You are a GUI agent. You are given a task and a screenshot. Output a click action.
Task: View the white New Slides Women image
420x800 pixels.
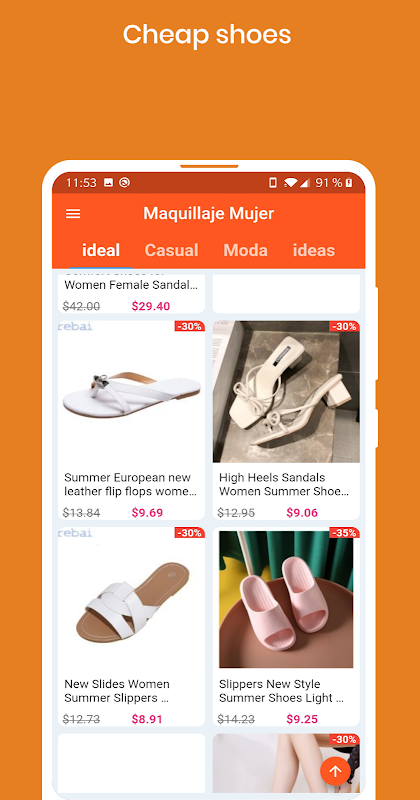(131, 598)
